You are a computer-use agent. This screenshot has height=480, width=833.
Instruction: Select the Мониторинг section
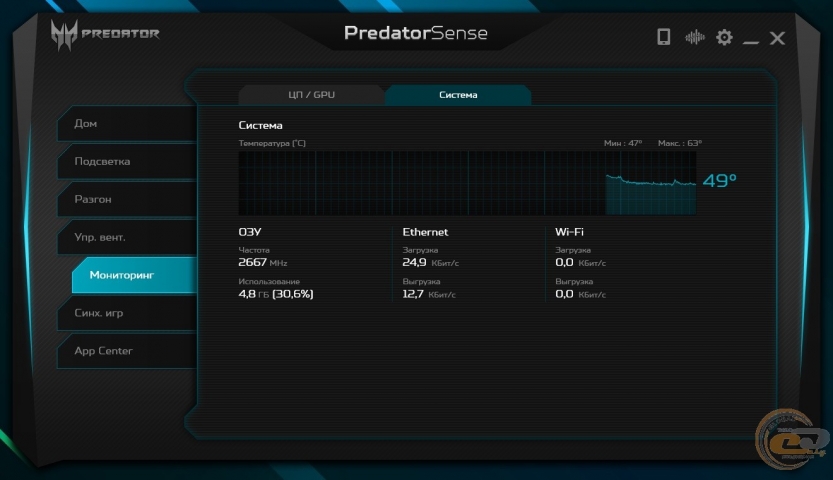pyautogui.click(x=135, y=275)
